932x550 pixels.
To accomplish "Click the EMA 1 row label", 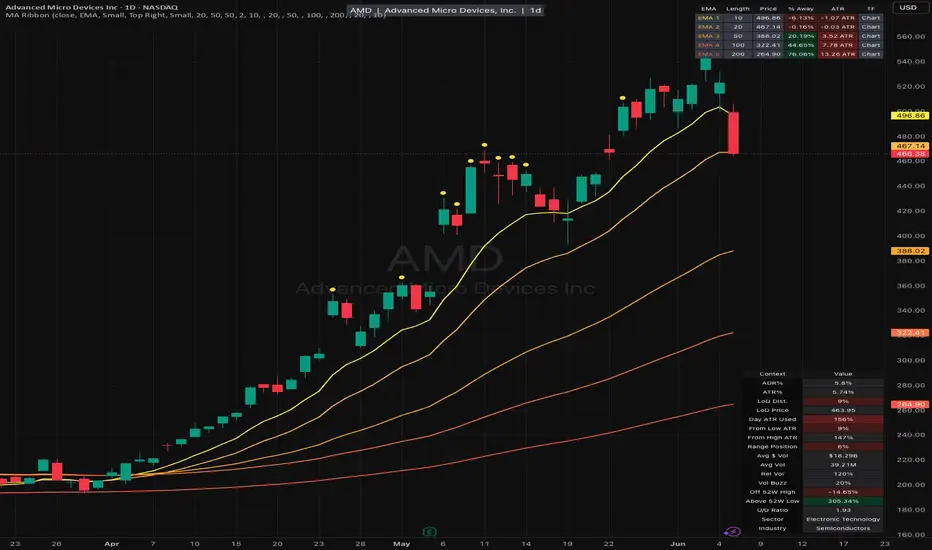I will click(x=709, y=18).
